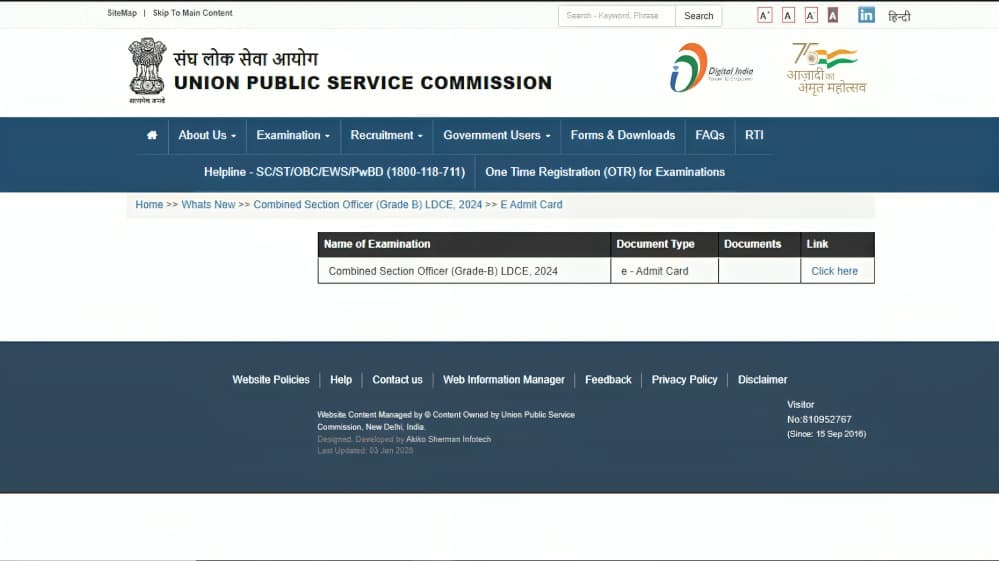
Task: Go to the home icon in navbar
Action: (152, 135)
